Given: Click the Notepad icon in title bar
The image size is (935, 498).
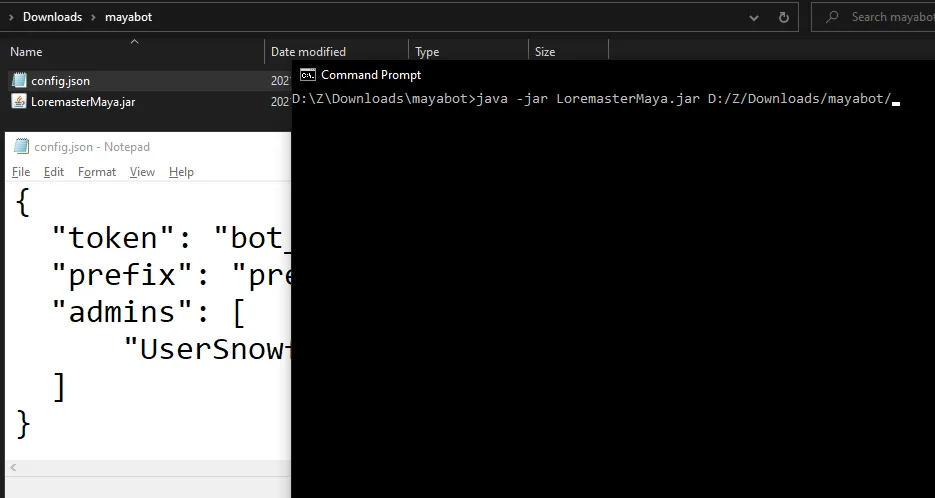Looking at the screenshot, I should (x=21, y=146).
